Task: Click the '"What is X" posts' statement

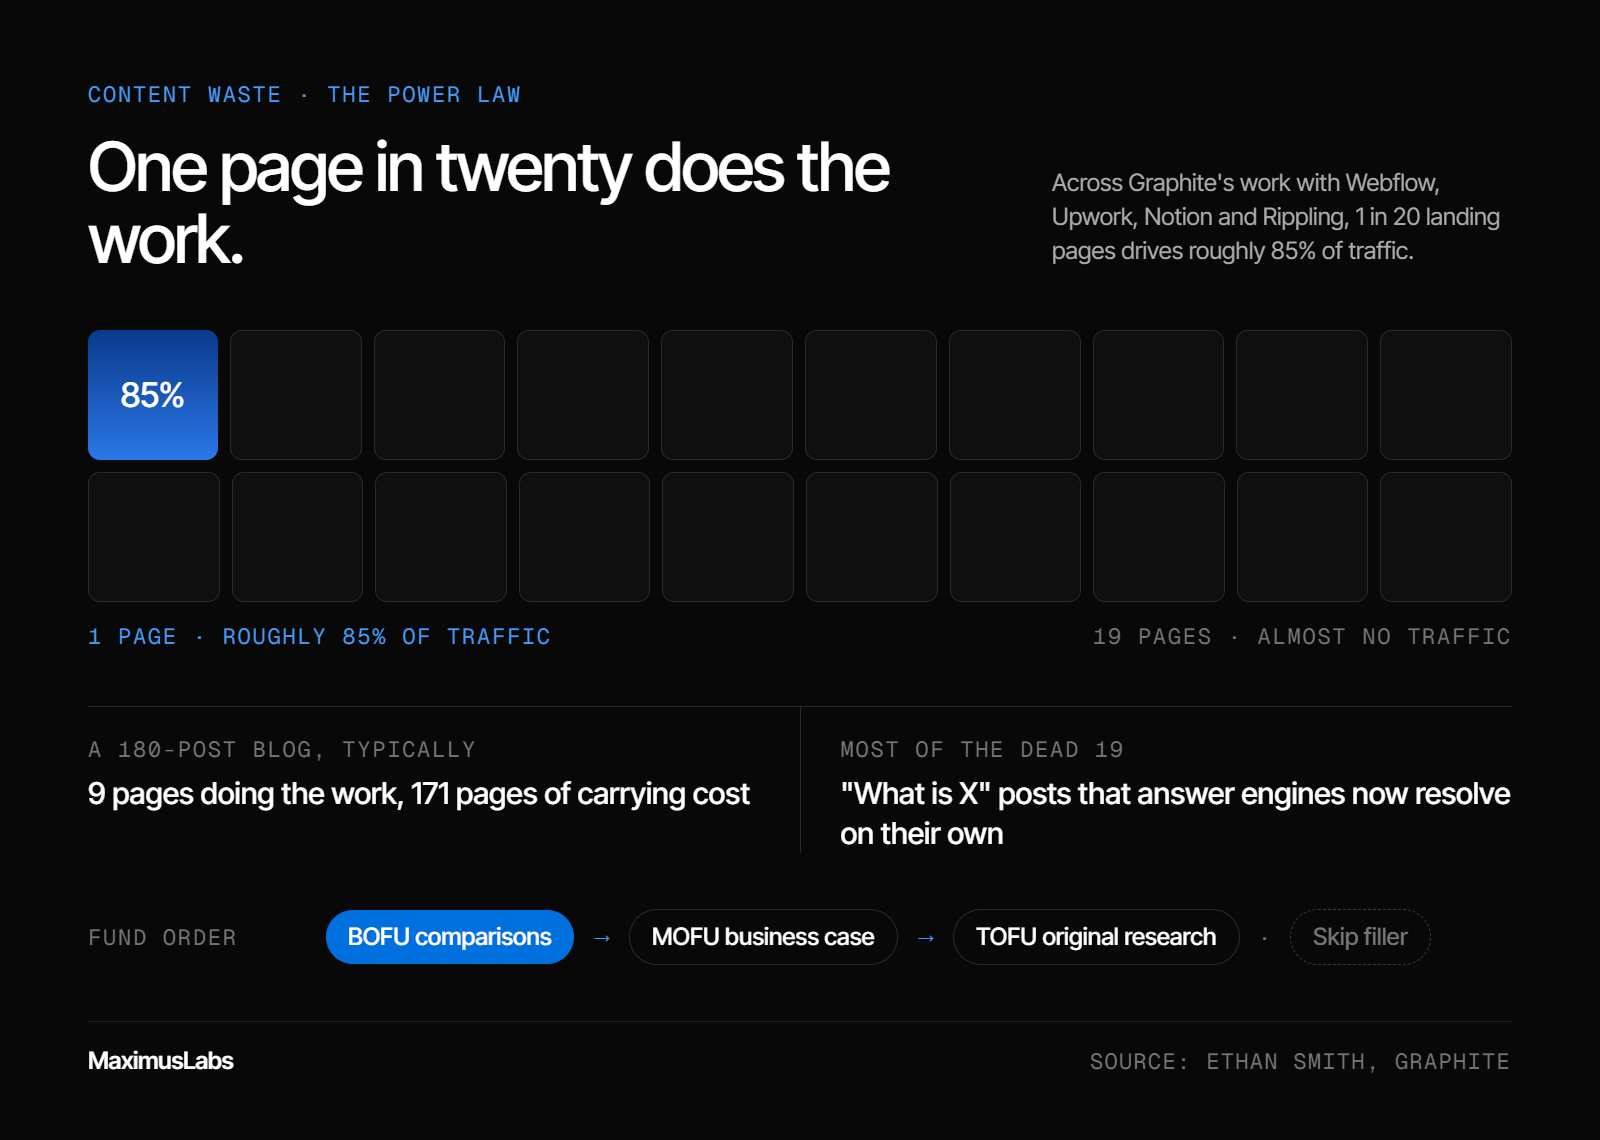Action: [x=1175, y=814]
